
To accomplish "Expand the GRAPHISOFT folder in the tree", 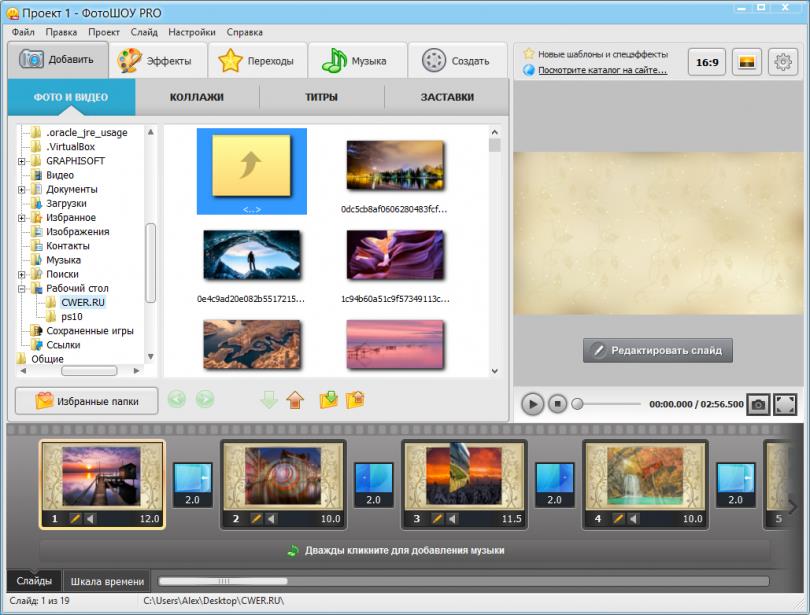I will click(22, 161).
